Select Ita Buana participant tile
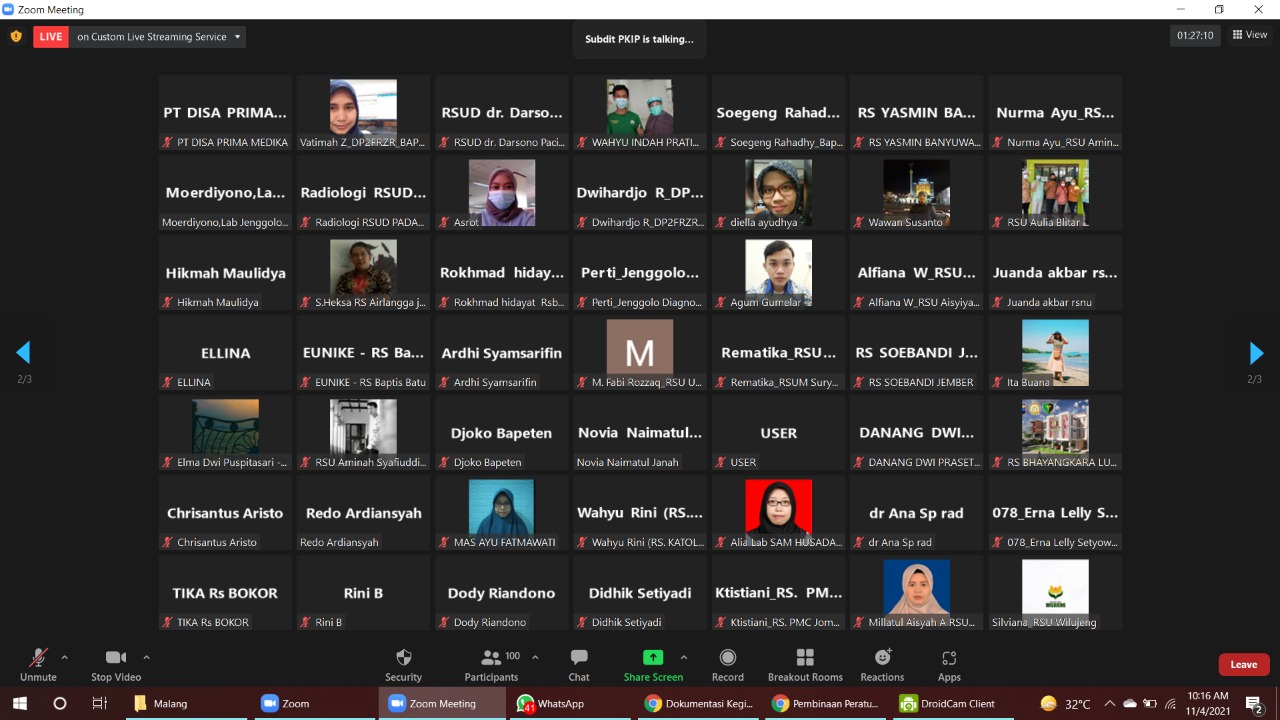The height and width of the screenshot is (720, 1280). pyautogui.click(x=1055, y=353)
